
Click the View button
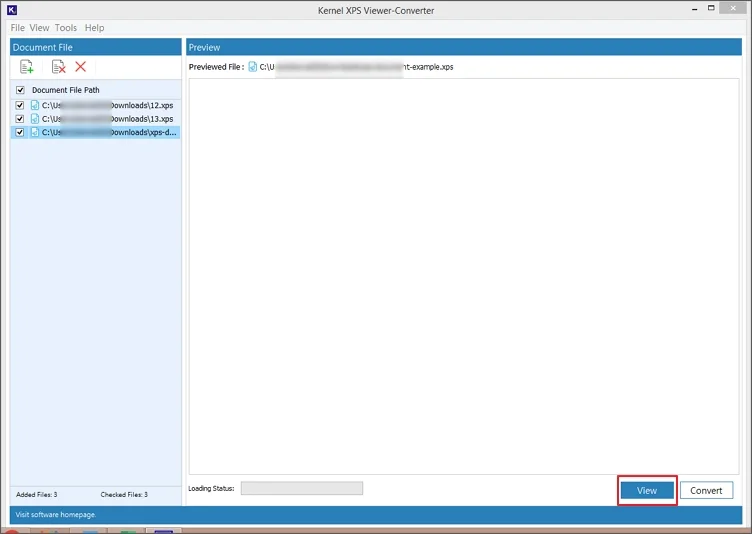[x=647, y=490]
